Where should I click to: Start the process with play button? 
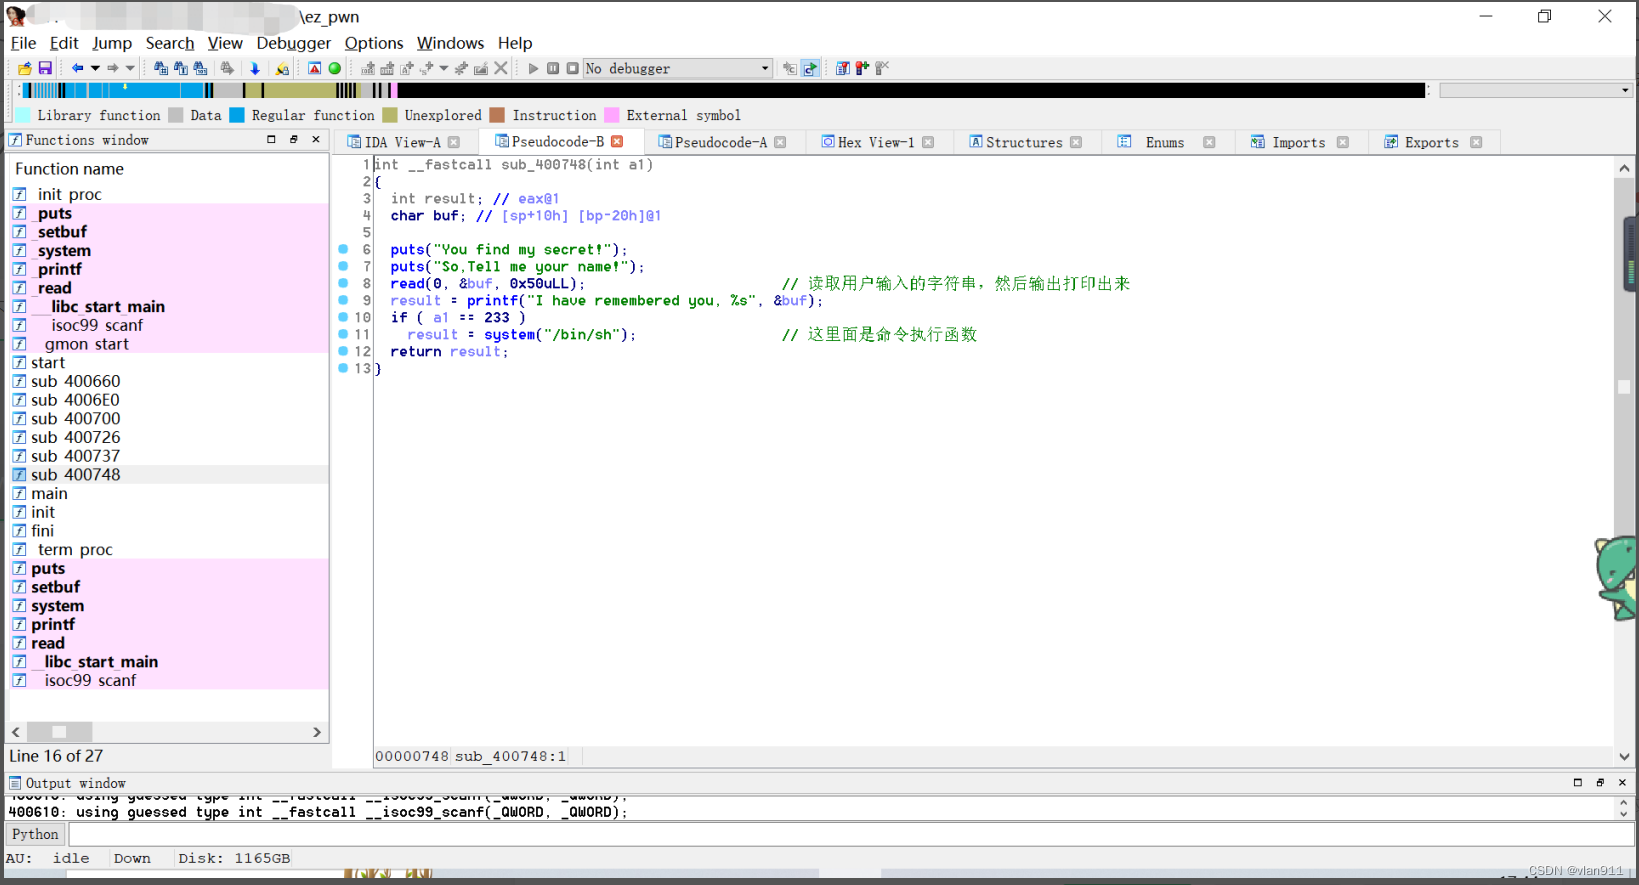(x=533, y=68)
